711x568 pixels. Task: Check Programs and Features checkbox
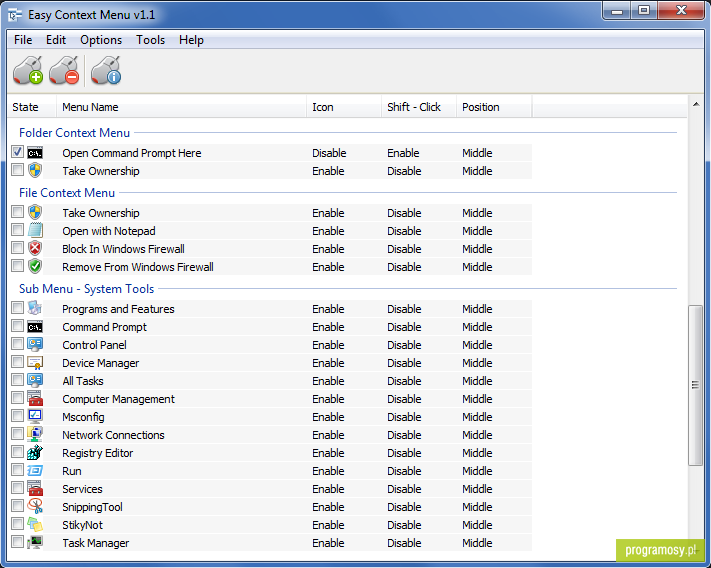[x=17, y=308]
